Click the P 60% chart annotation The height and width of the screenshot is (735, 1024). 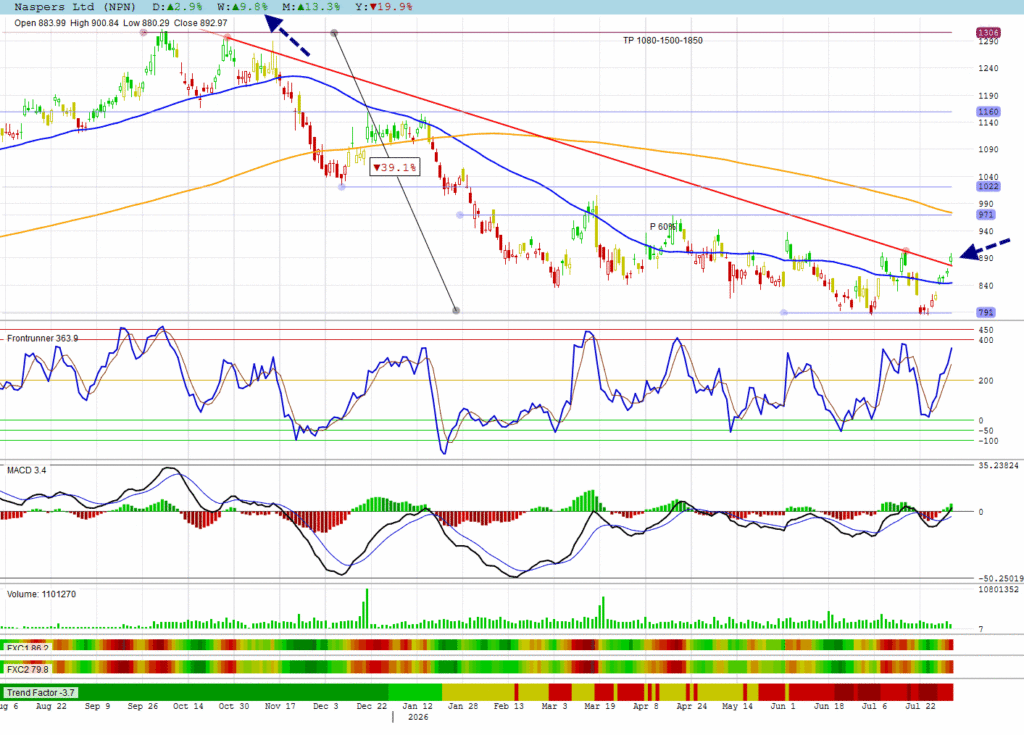point(663,227)
